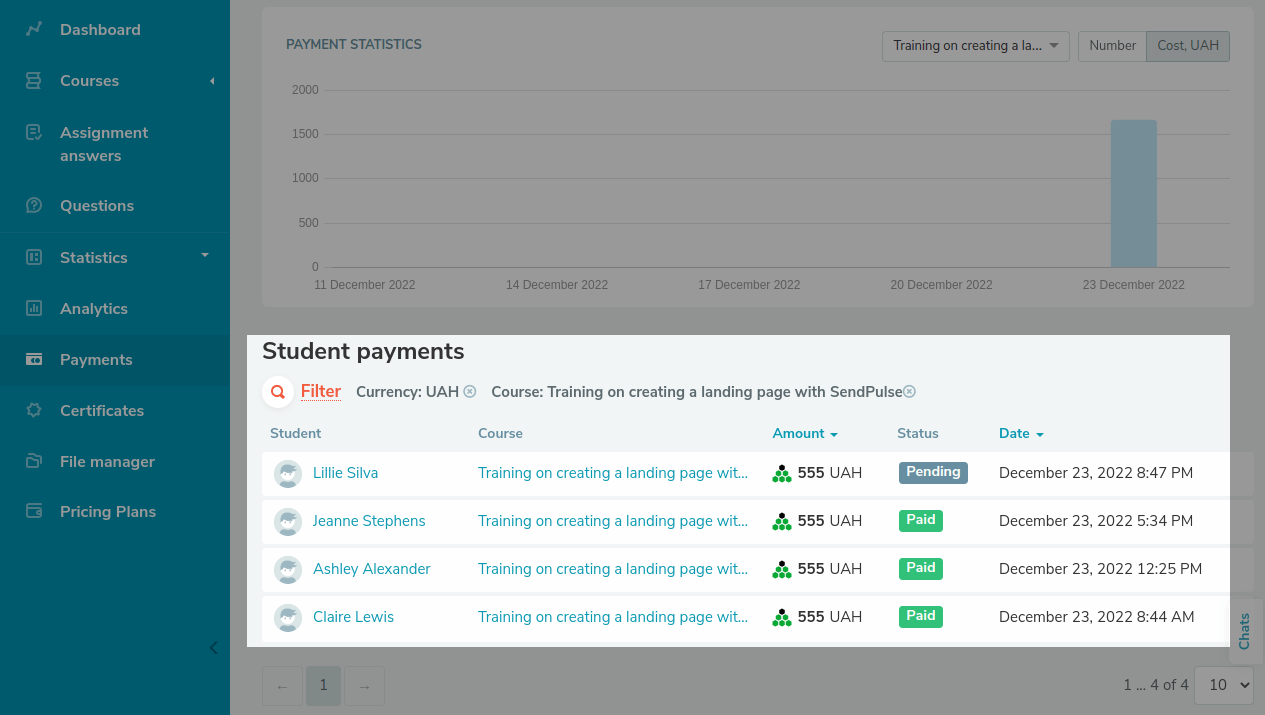Open the course selector dropdown in chart

(x=975, y=46)
